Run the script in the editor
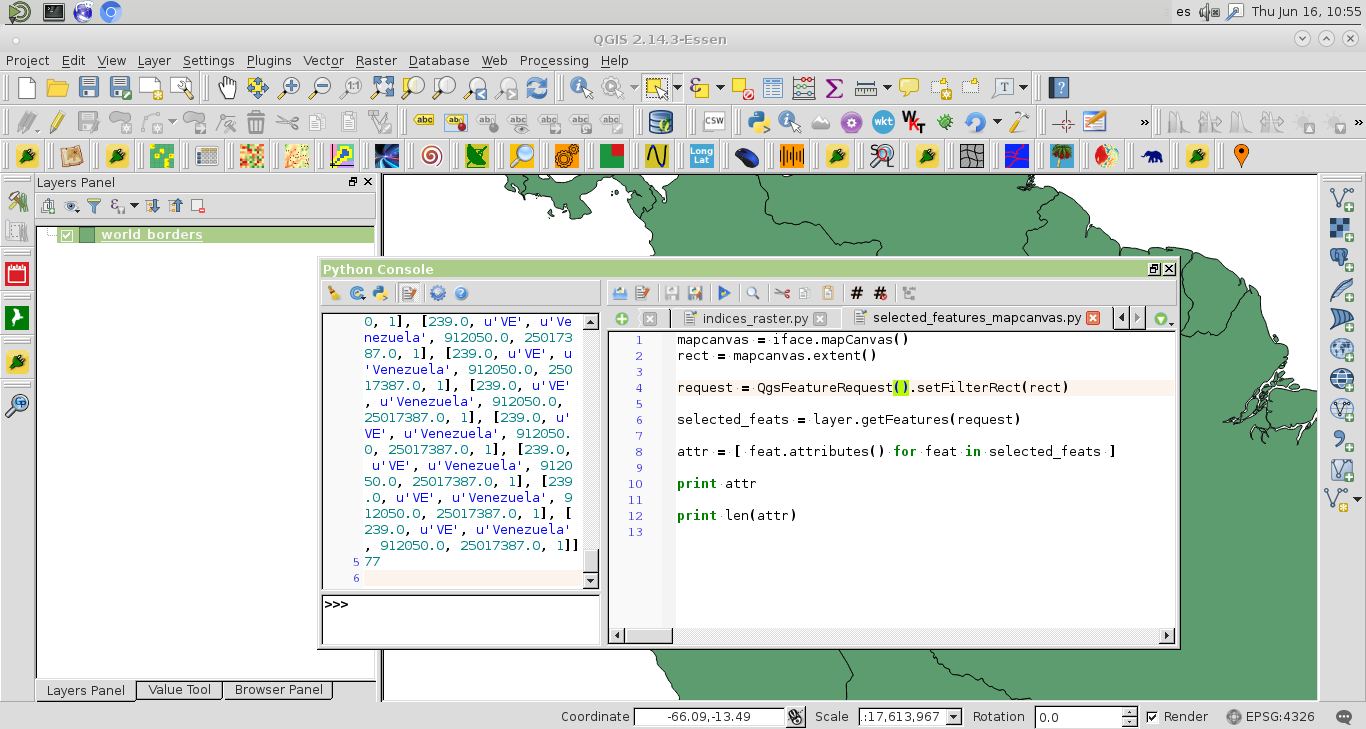 tap(724, 293)
